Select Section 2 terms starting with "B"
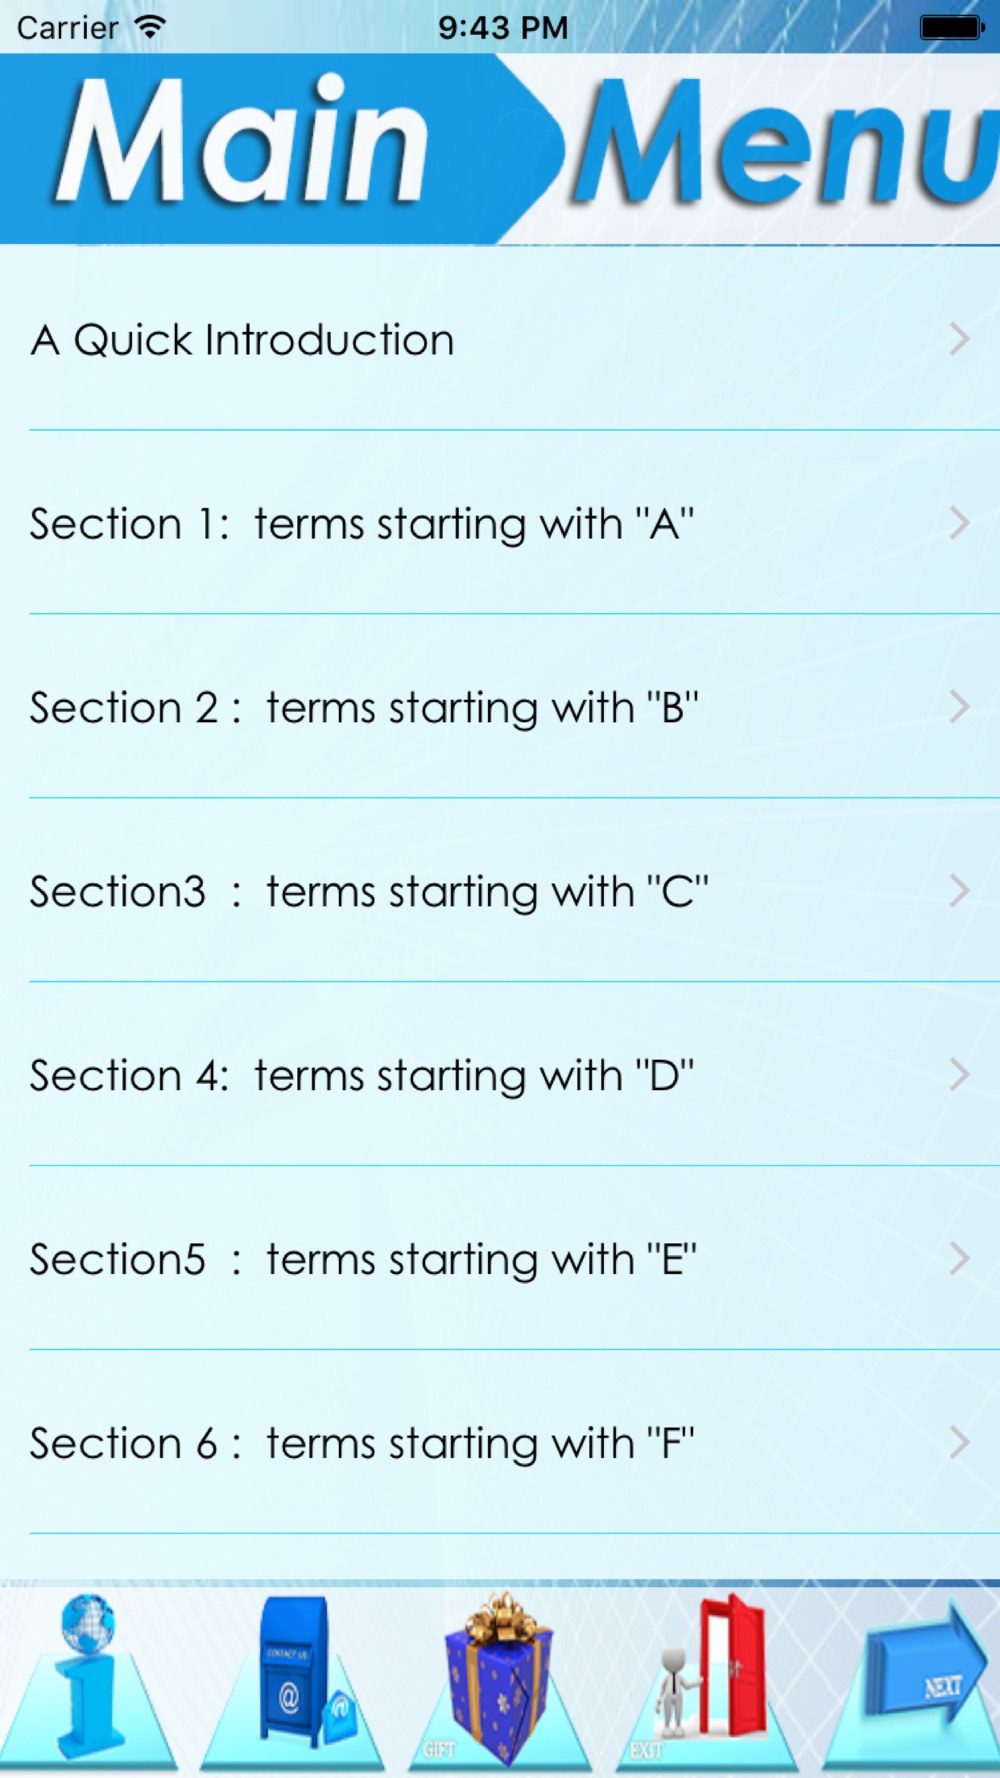 (500, 707)
